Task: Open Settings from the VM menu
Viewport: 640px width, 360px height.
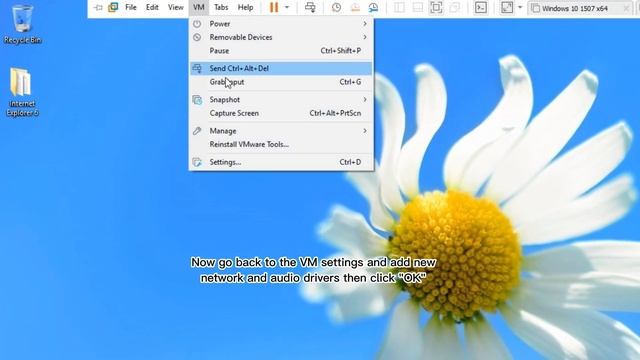Action: (281, 162)
